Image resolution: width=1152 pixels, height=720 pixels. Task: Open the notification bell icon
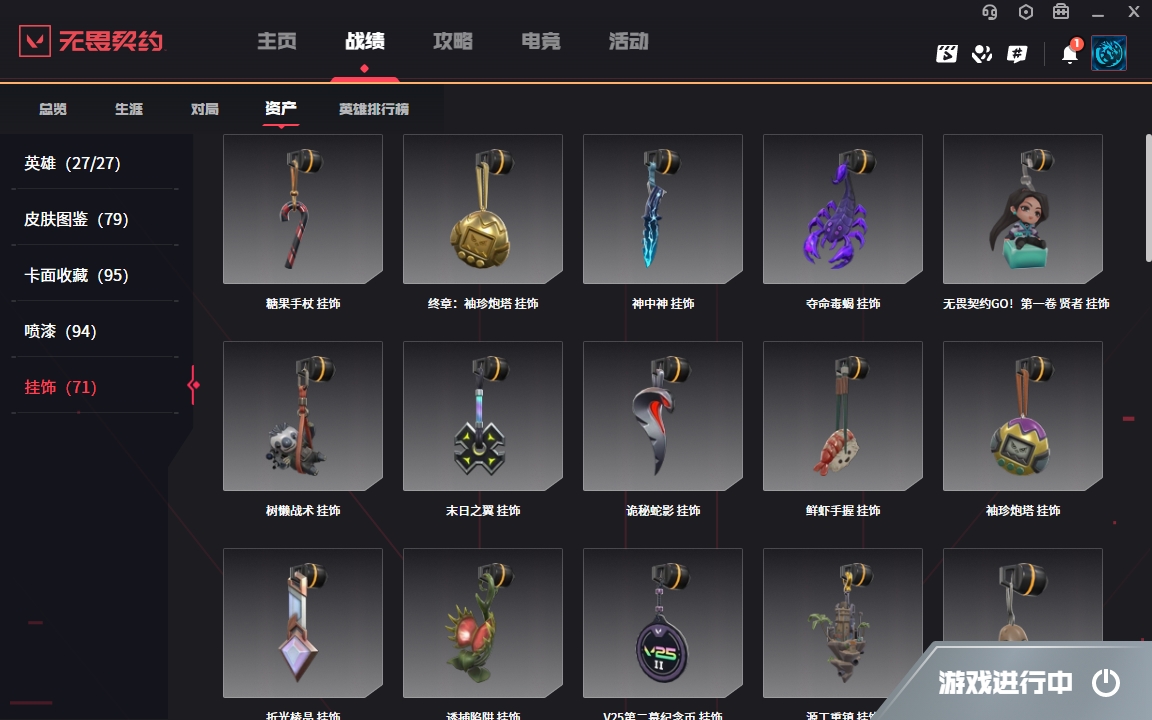point(1070,54)
